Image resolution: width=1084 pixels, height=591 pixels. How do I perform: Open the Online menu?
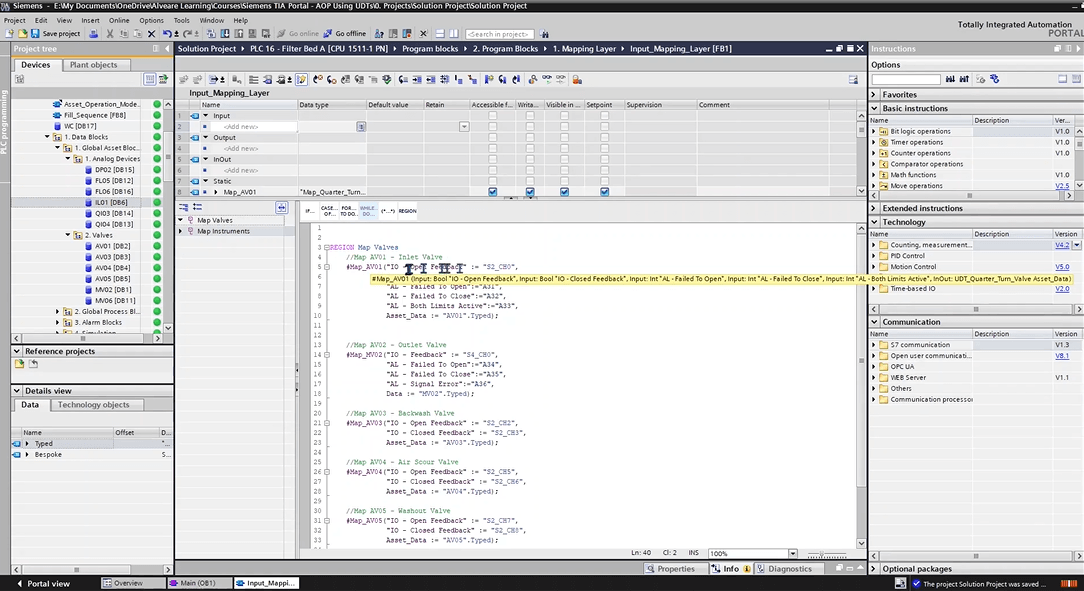point(119,20)
